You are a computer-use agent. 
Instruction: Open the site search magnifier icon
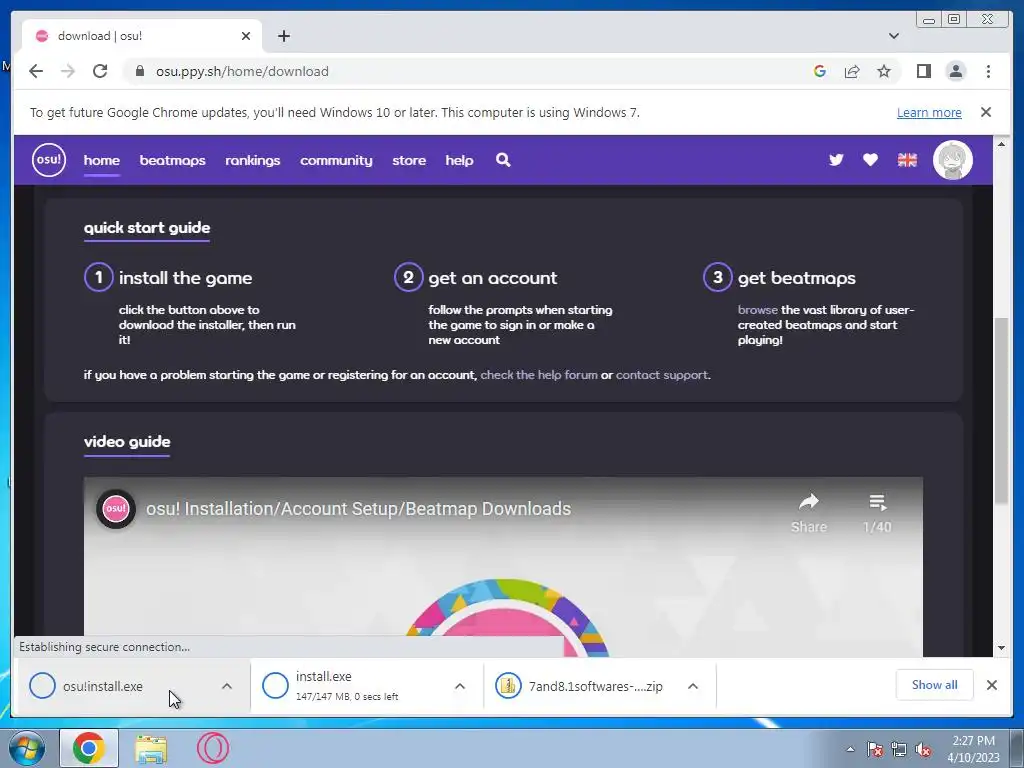(503, 160)
